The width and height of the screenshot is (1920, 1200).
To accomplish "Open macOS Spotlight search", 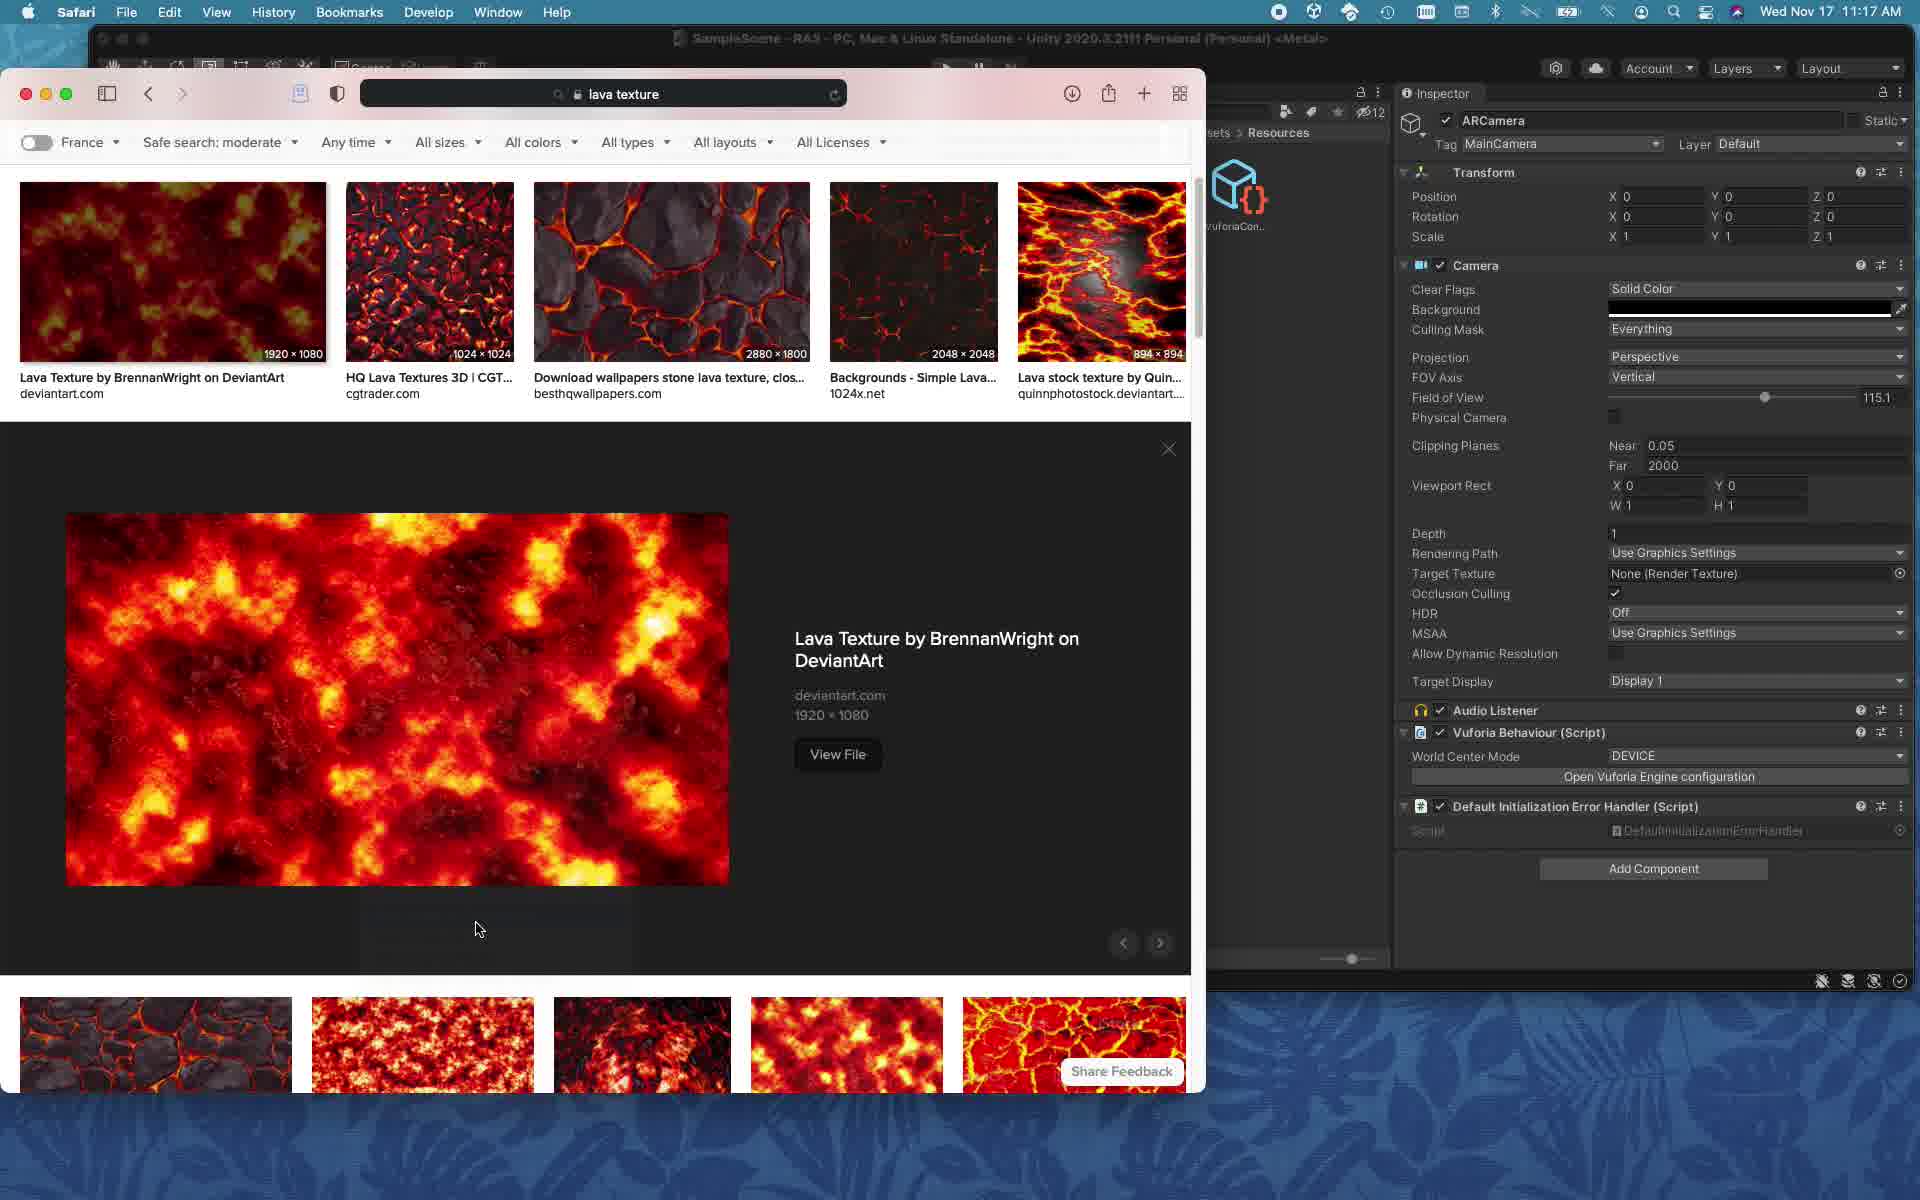I will click(x=1673, y=12).
